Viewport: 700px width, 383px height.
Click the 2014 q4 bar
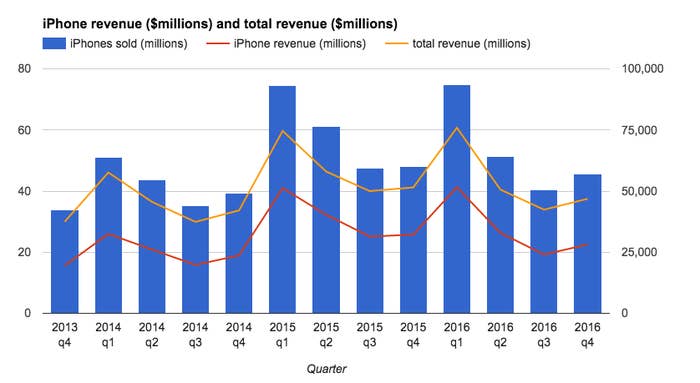[239, 253]
